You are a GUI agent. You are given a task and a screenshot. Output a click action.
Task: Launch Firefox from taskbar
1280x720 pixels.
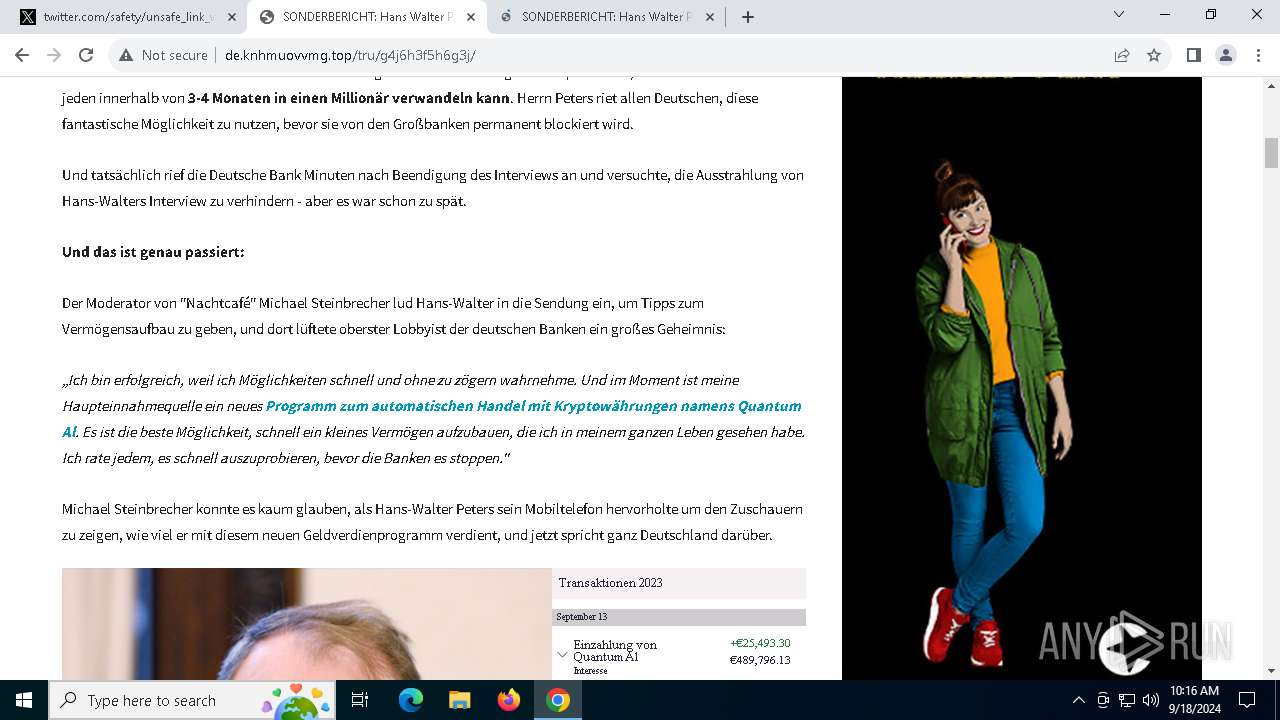click(508, 700)
